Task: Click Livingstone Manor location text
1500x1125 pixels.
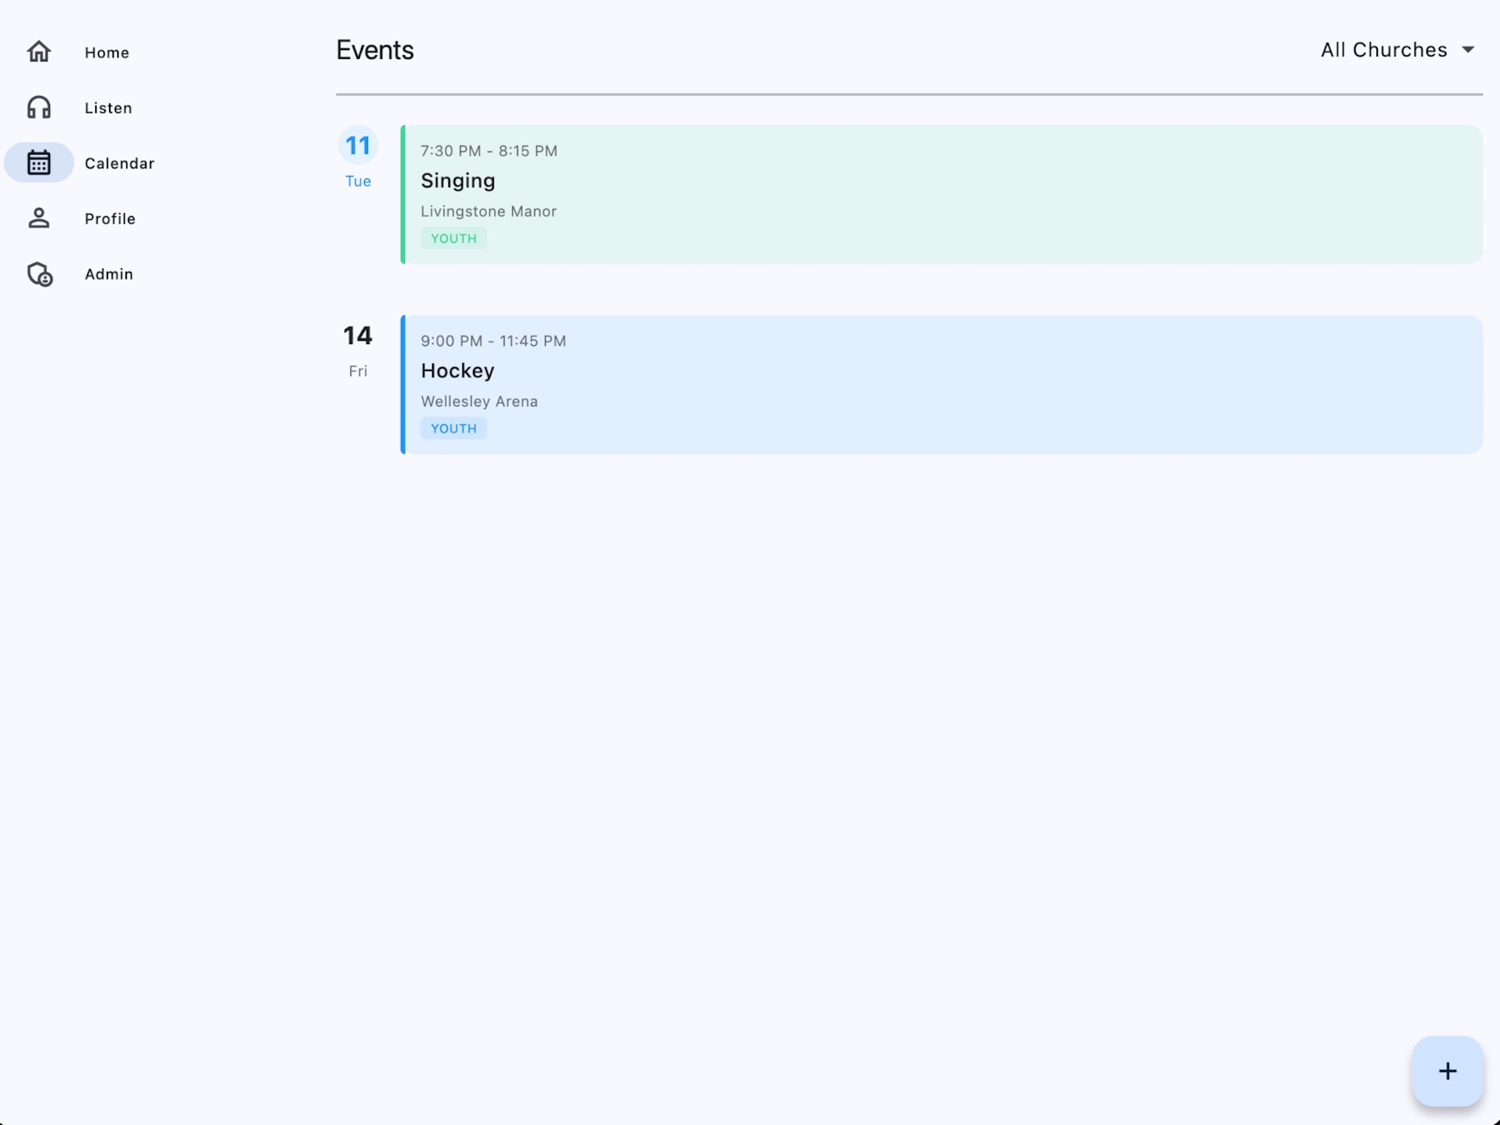Action: (488, 211)
